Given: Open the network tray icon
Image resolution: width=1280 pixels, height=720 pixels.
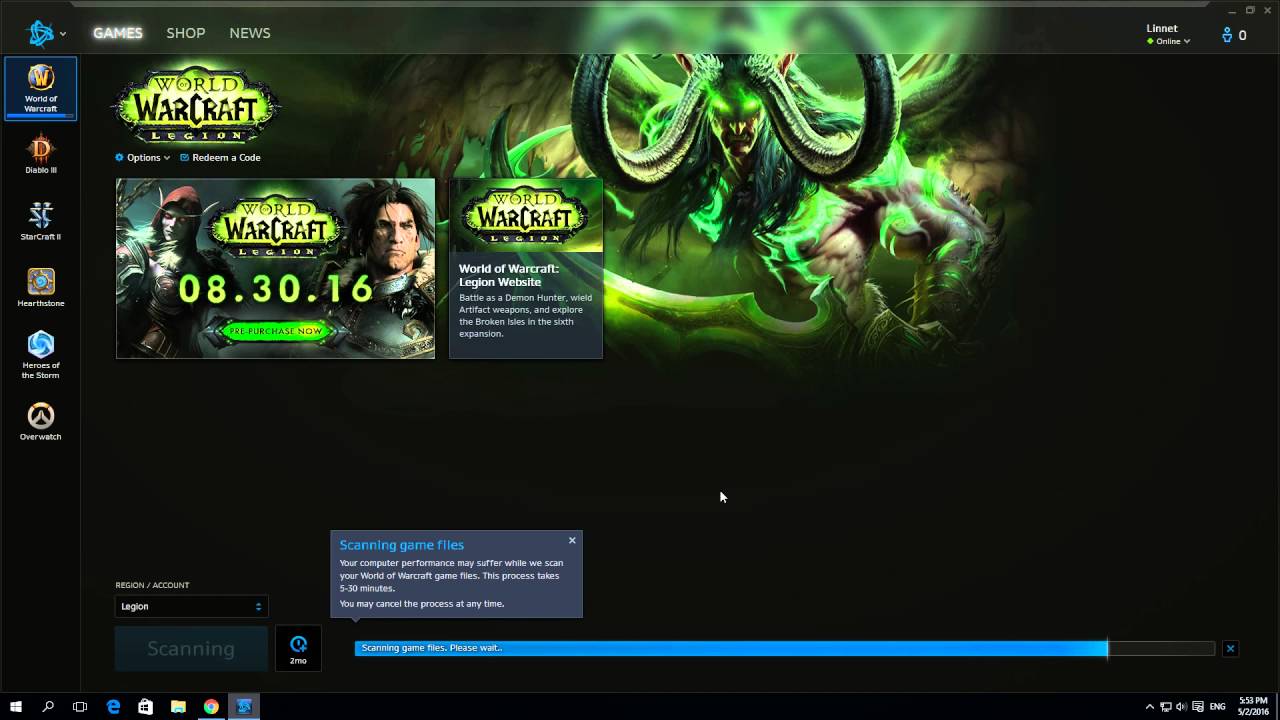Looking at the screenshot, I should pos(1166,706).
